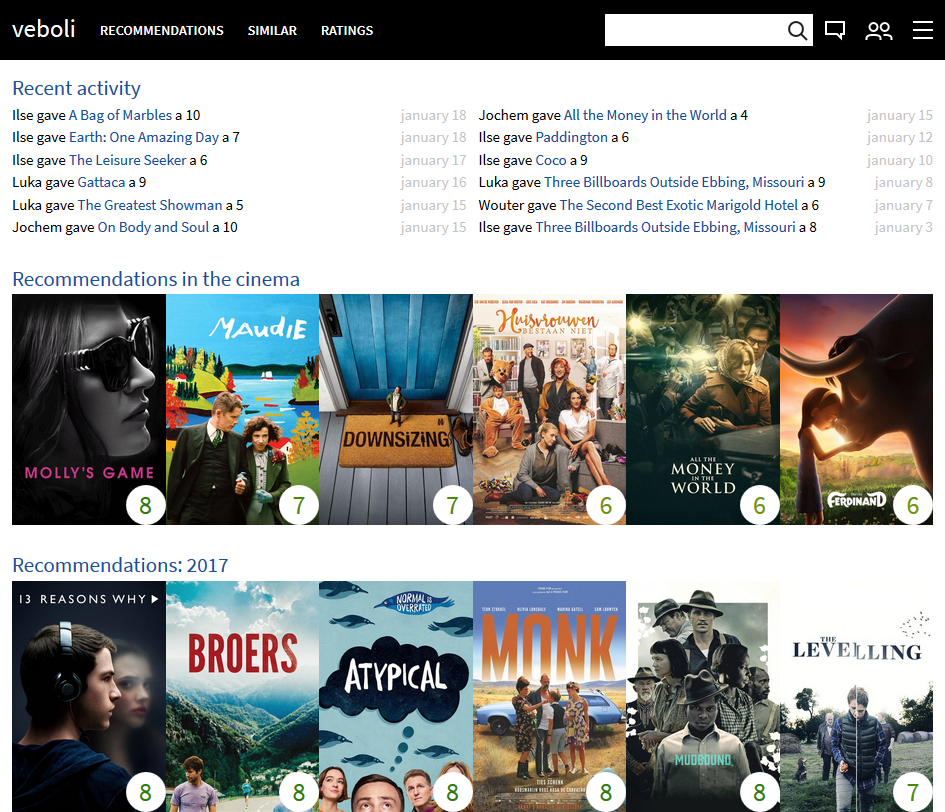Image resolution: width=945 pixels, height=812 pixels.
Task: Open the Mudbound poster
Action: click(703, 696)
